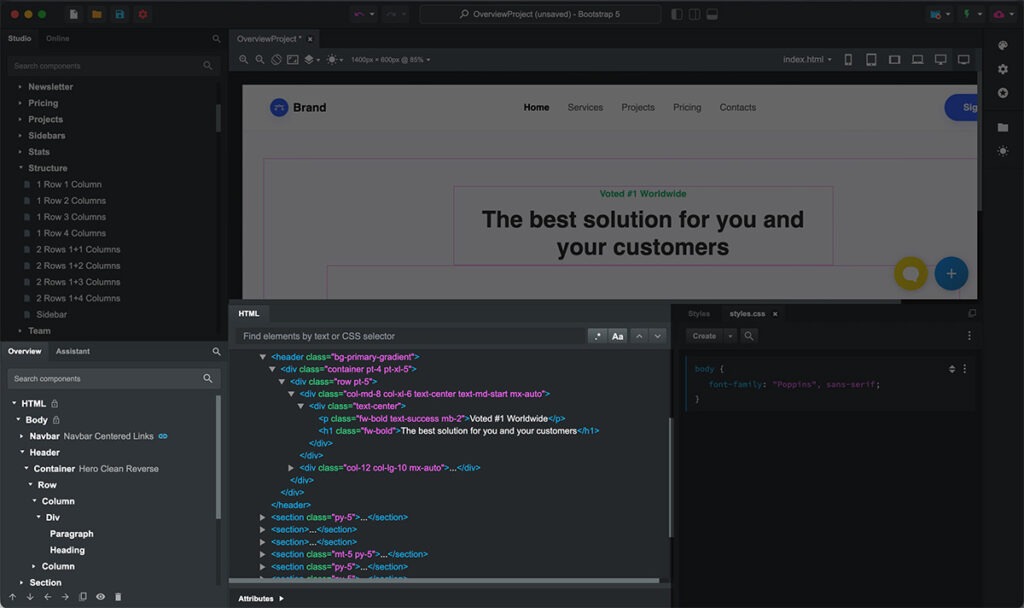Toggle component visibility with eye icon
Viewport: 1024px width, 608px height.
[x=101, y=597]
